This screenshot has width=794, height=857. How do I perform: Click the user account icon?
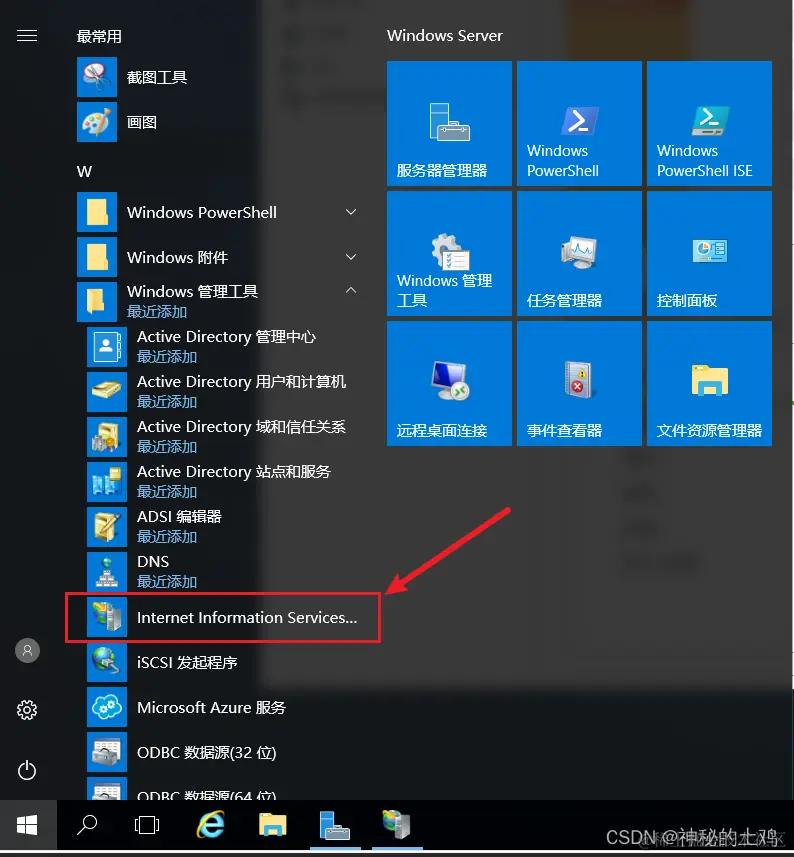tap(27, 650)
